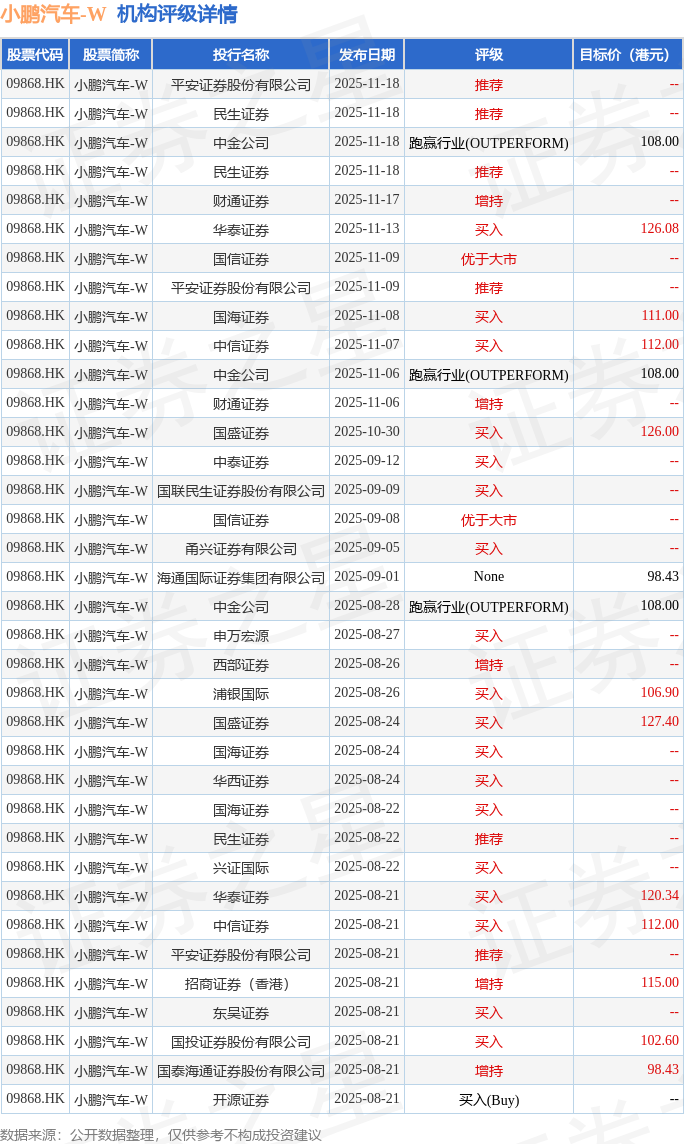Select the date 2025-09-05
The height and width of the screenshot is (1144, 684).
[x=367, y=548]
